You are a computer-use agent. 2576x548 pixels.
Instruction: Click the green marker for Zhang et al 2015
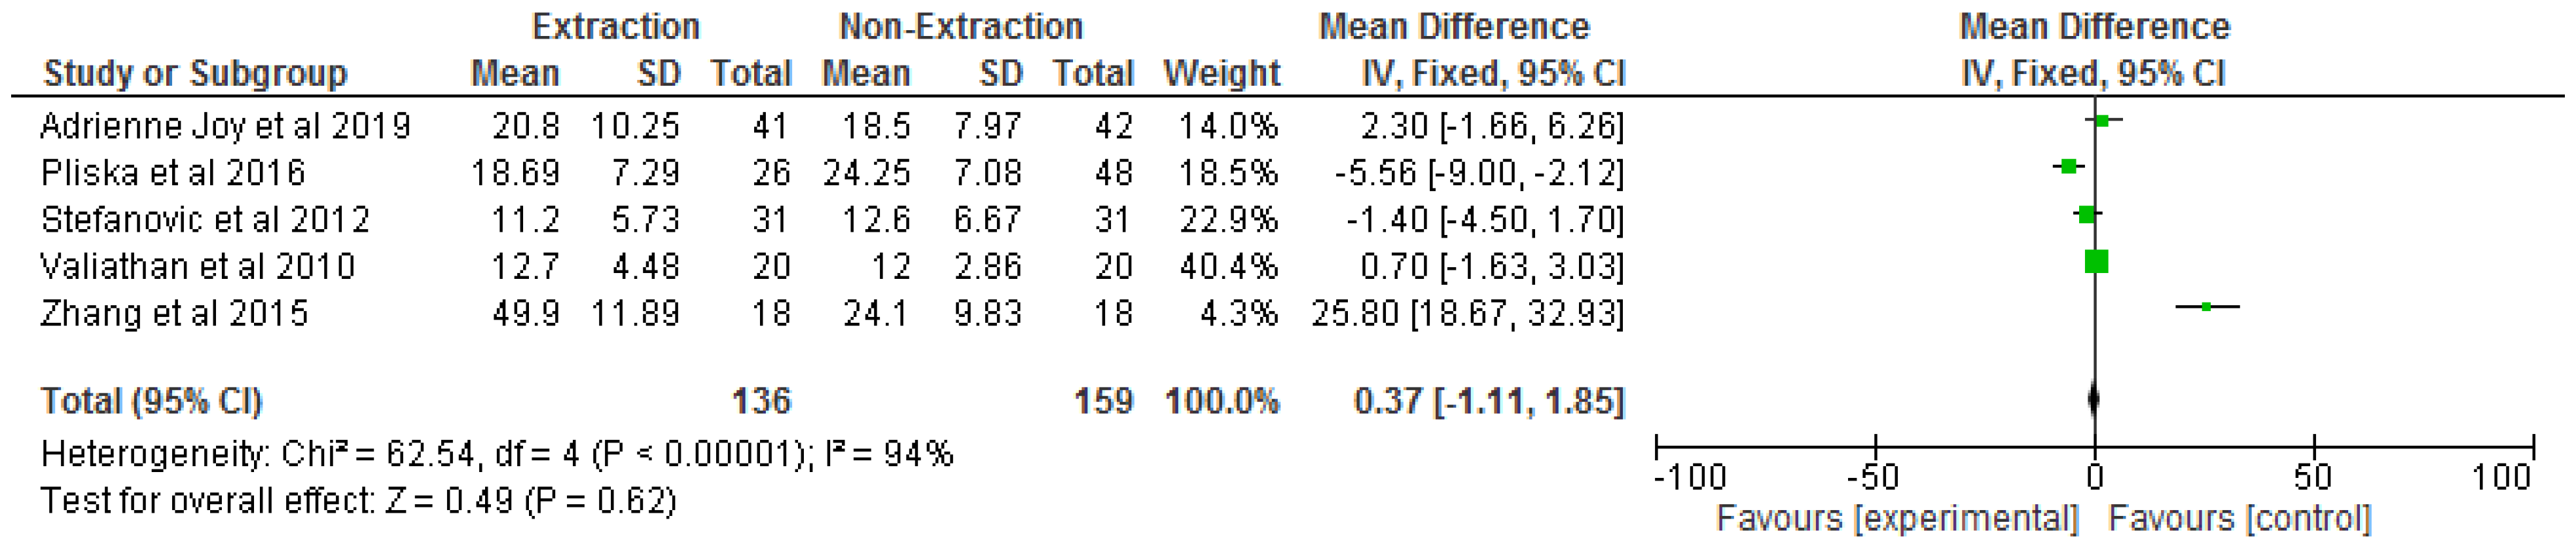(2207, 306)
